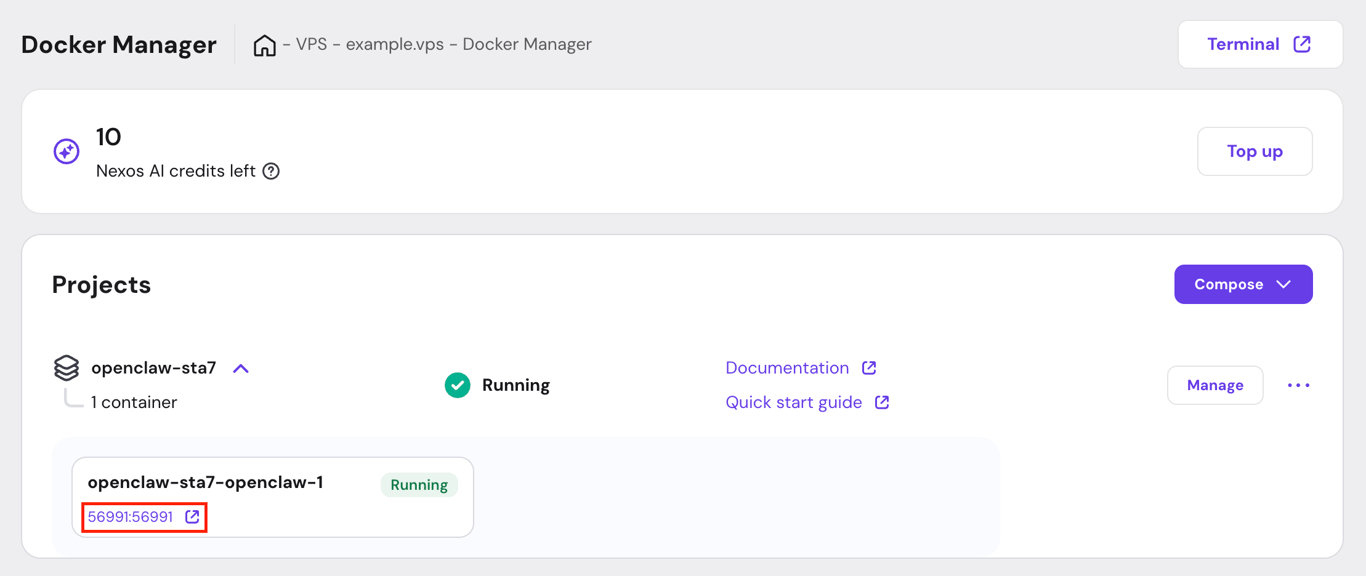
Task: Open the Compose dropdown menu
Action: [x=1243, y=284]
